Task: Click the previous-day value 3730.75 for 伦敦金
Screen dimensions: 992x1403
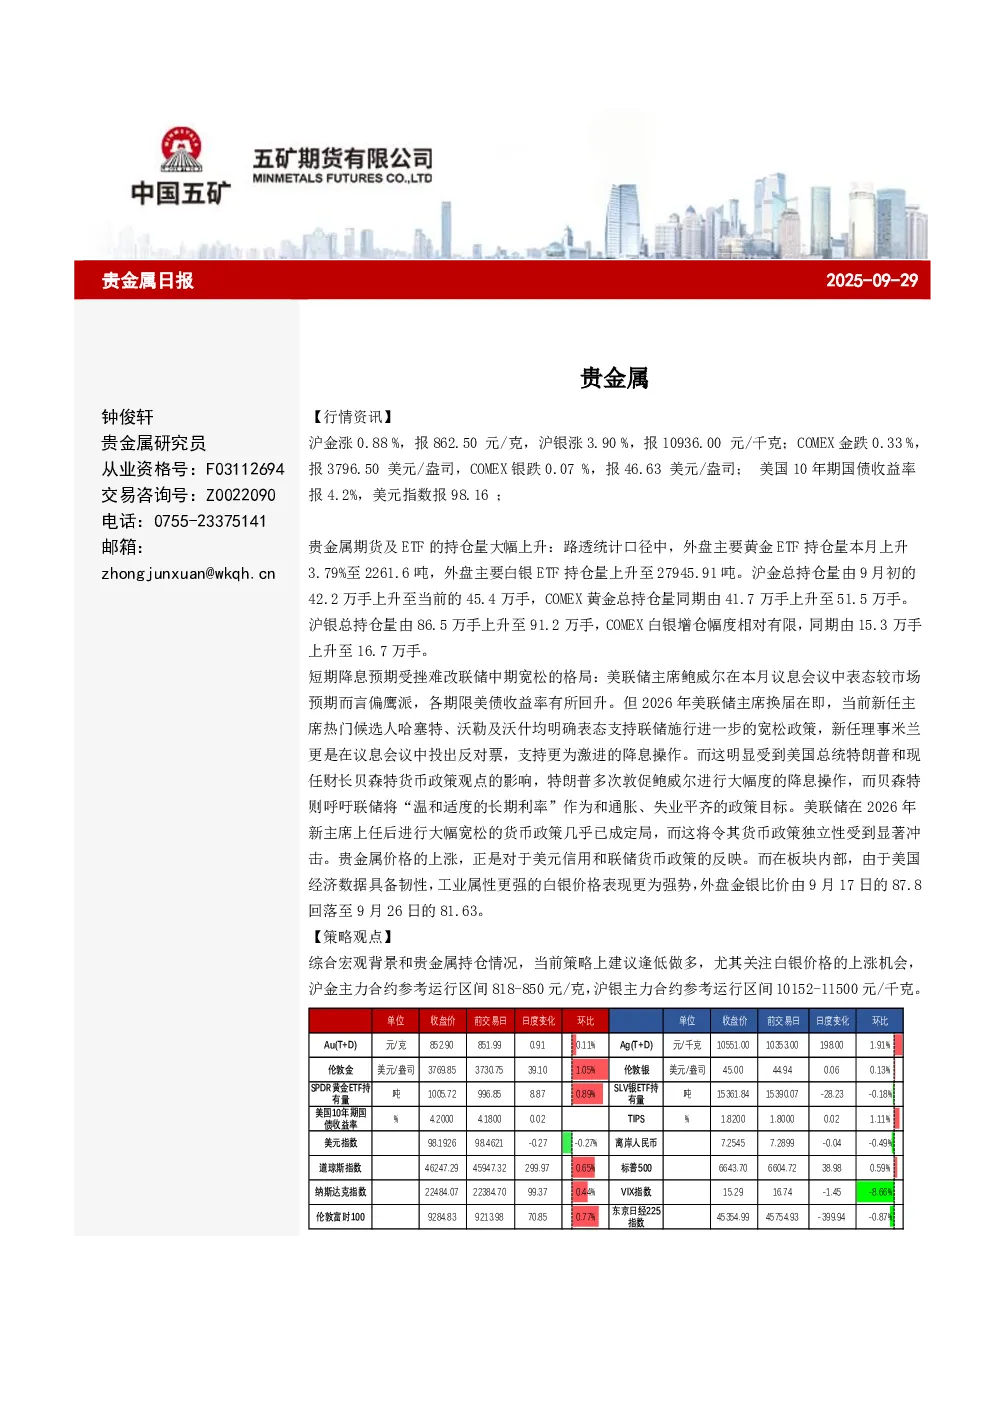Action: 490,1070
